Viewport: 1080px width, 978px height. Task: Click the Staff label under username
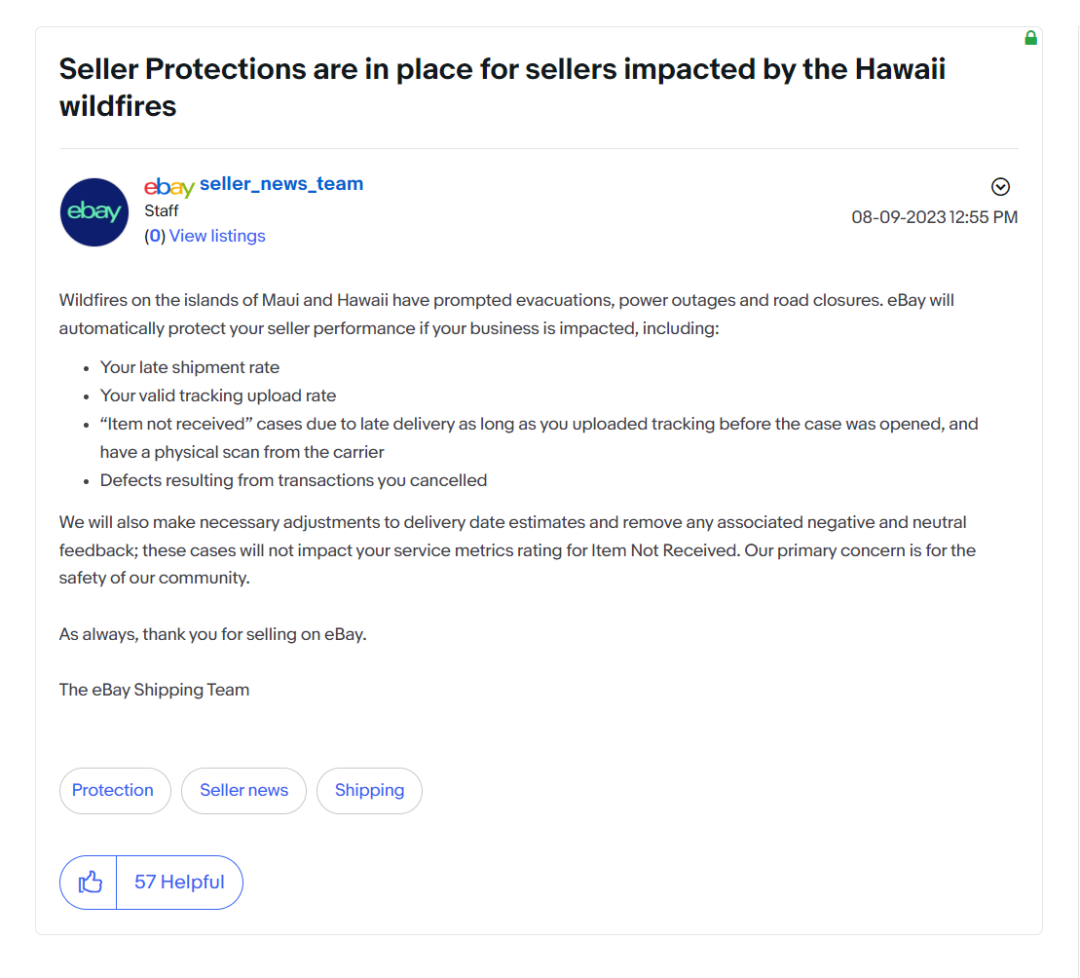click(x=161, y=211)
